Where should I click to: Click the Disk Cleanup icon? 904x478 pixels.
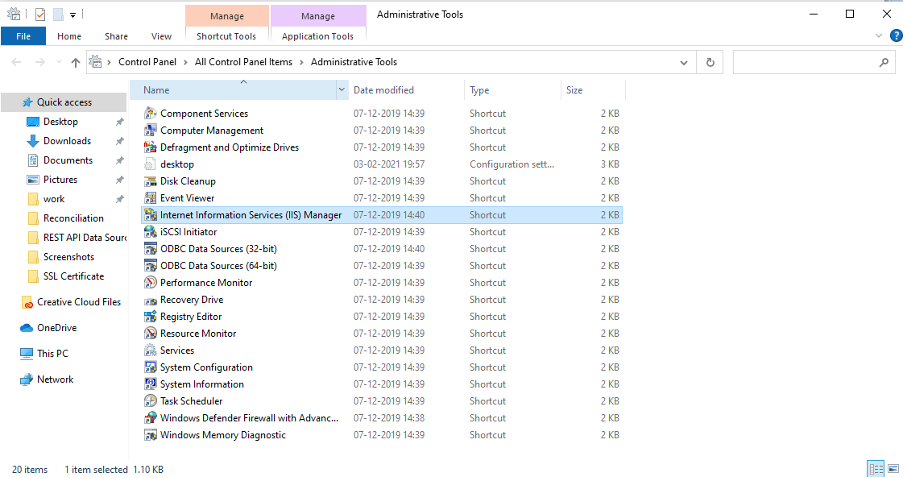[151, 181]
